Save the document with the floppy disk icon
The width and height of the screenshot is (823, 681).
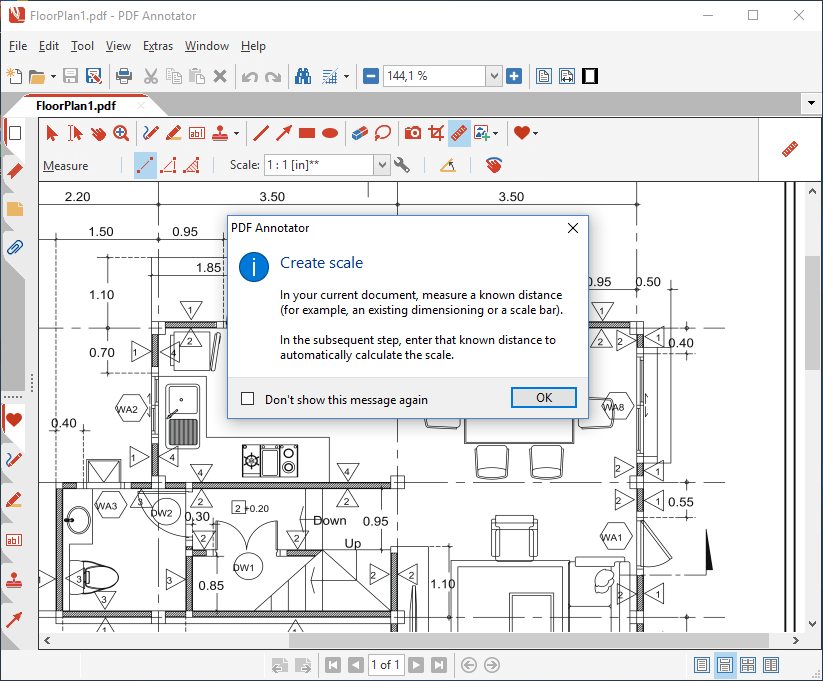coord(70,76)
